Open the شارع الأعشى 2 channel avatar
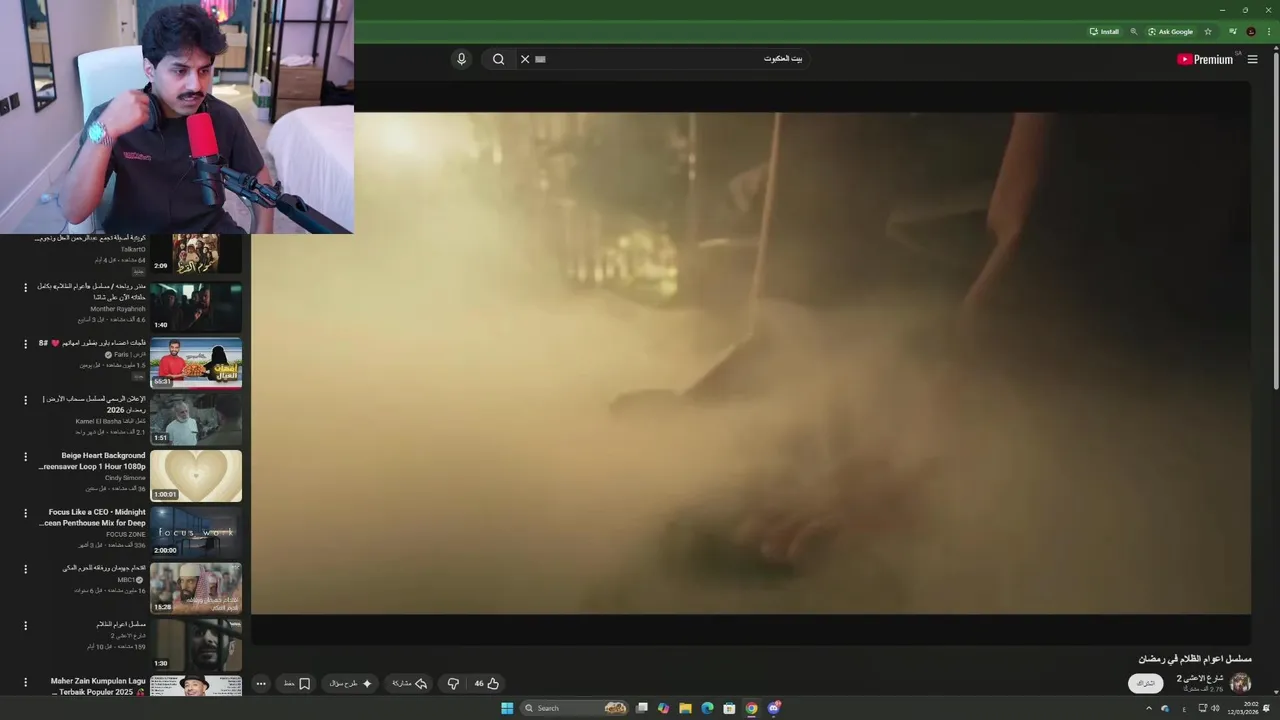The width and height of the screenshot is (1280, 720). (x=1240, y=683)
